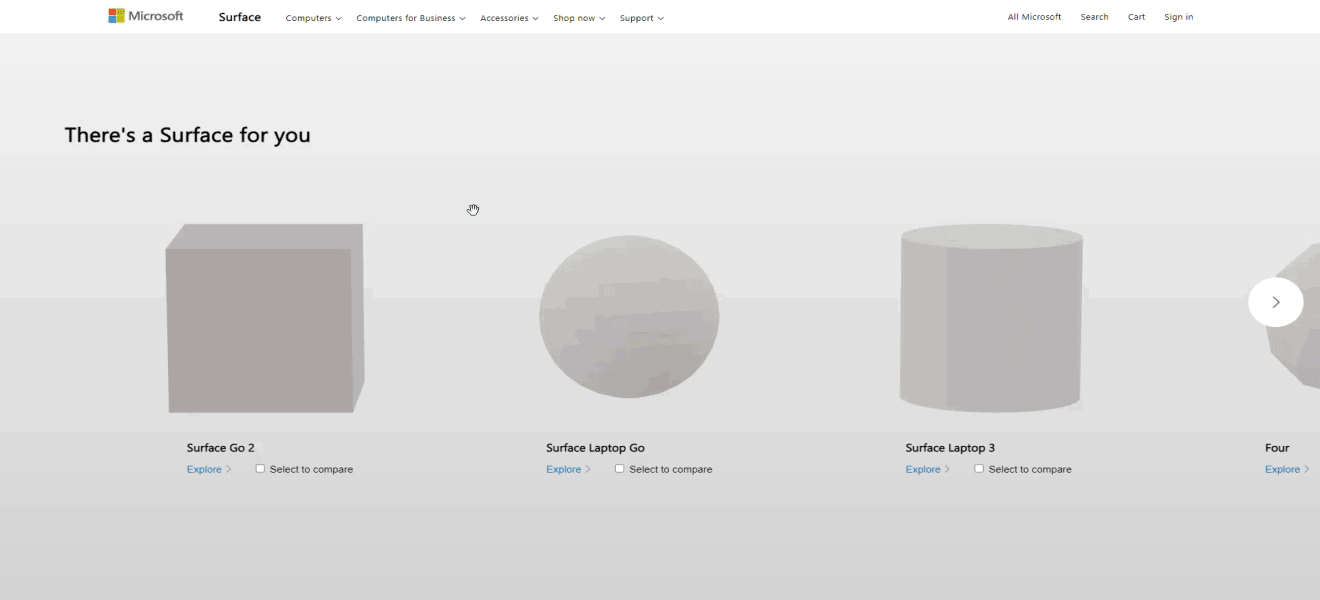This screenshot has width=1320, height=600.
Task: Expand the Computers menu
Action: 314,18
